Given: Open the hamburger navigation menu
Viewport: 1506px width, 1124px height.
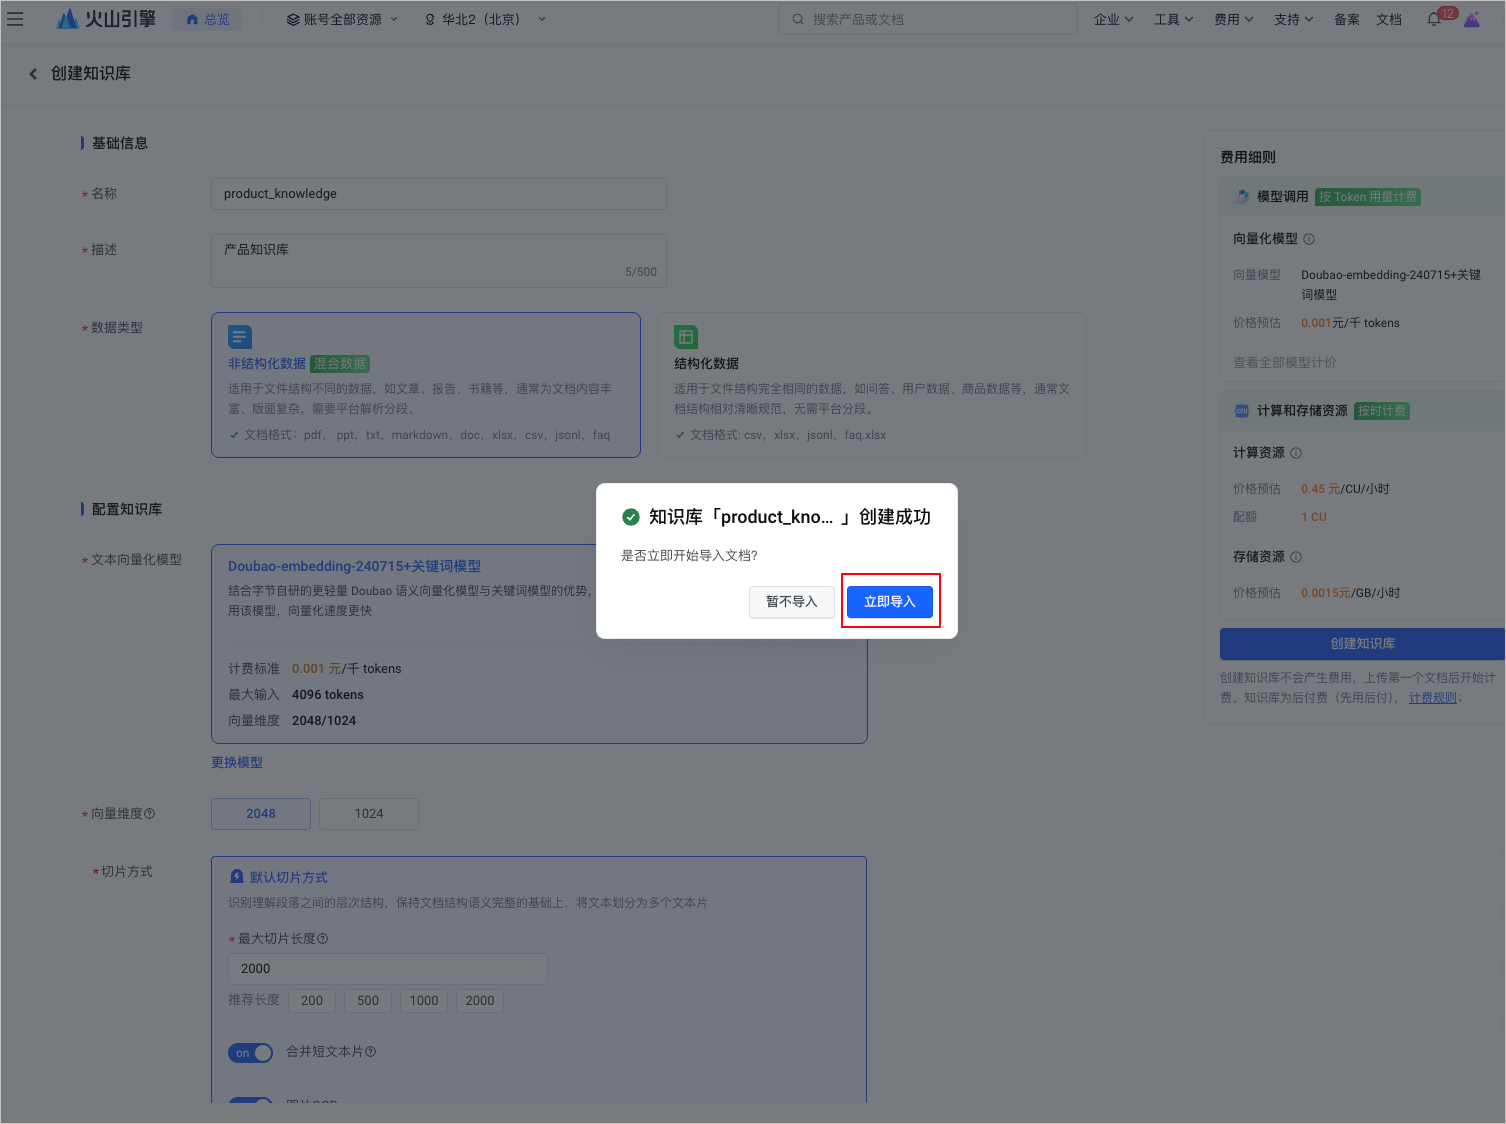Looking at the screenshot, I should (x=15, y=19).
